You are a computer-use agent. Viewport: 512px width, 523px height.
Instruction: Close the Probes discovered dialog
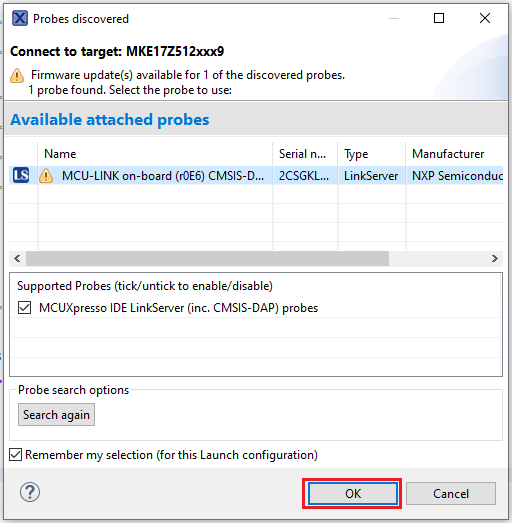(485, 18)
